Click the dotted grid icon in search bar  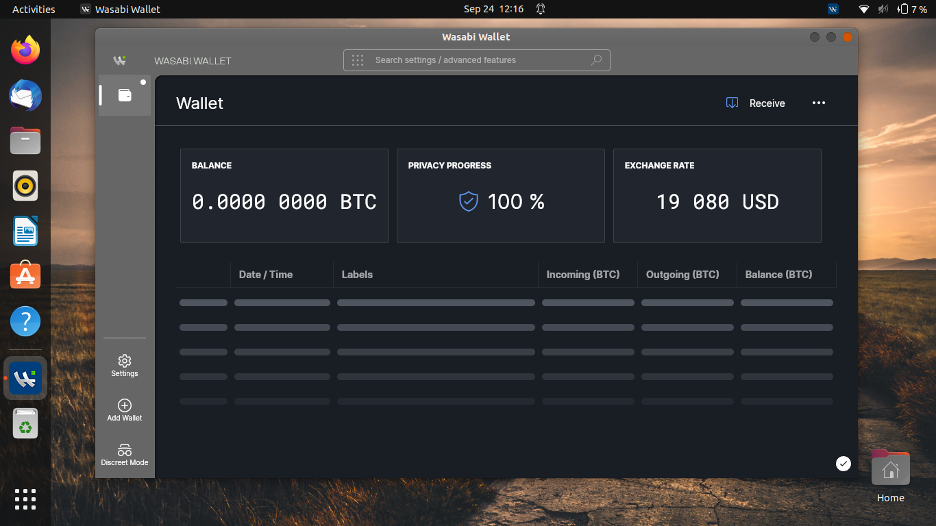[x=358, y=60]
